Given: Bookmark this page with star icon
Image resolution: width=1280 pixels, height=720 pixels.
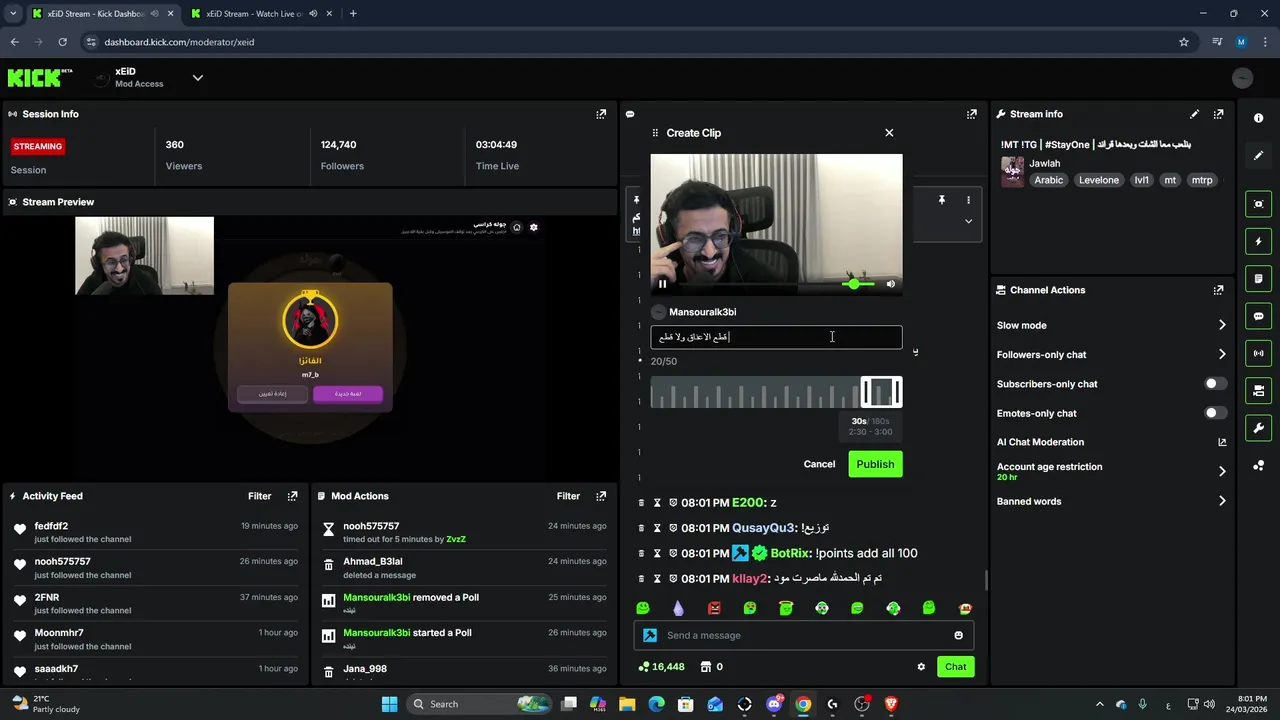Looking at the screenshot, I should click(x=1184, y=42).
